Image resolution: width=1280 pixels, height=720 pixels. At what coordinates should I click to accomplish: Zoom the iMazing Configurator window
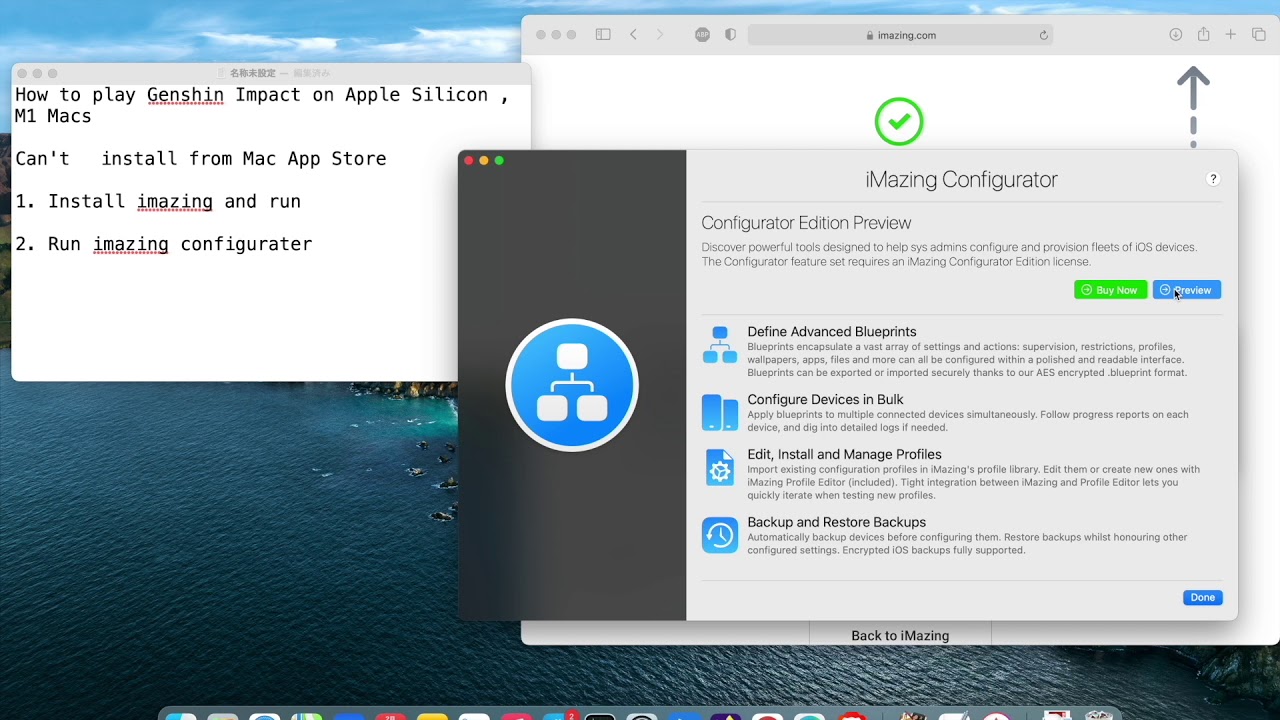(x=499, y=160)
